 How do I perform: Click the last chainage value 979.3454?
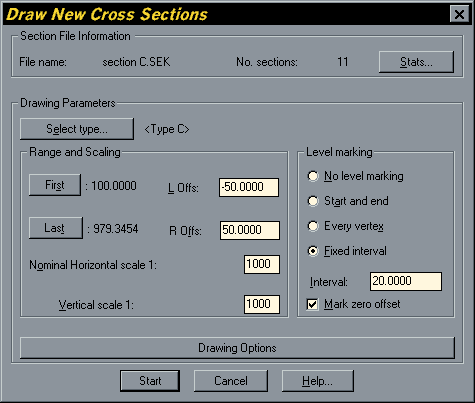[116, 229]
